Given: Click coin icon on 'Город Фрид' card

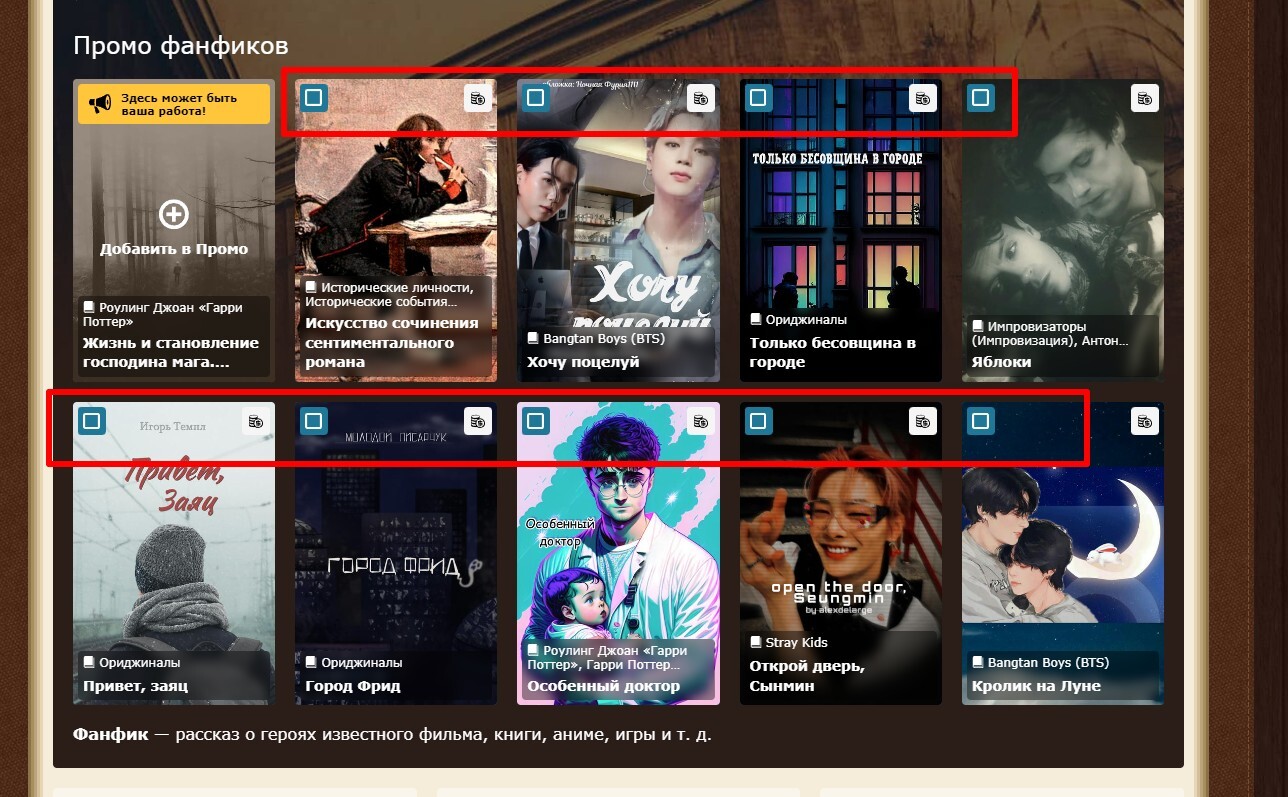Looking at the screenshot, I should (x=478, y=421).
